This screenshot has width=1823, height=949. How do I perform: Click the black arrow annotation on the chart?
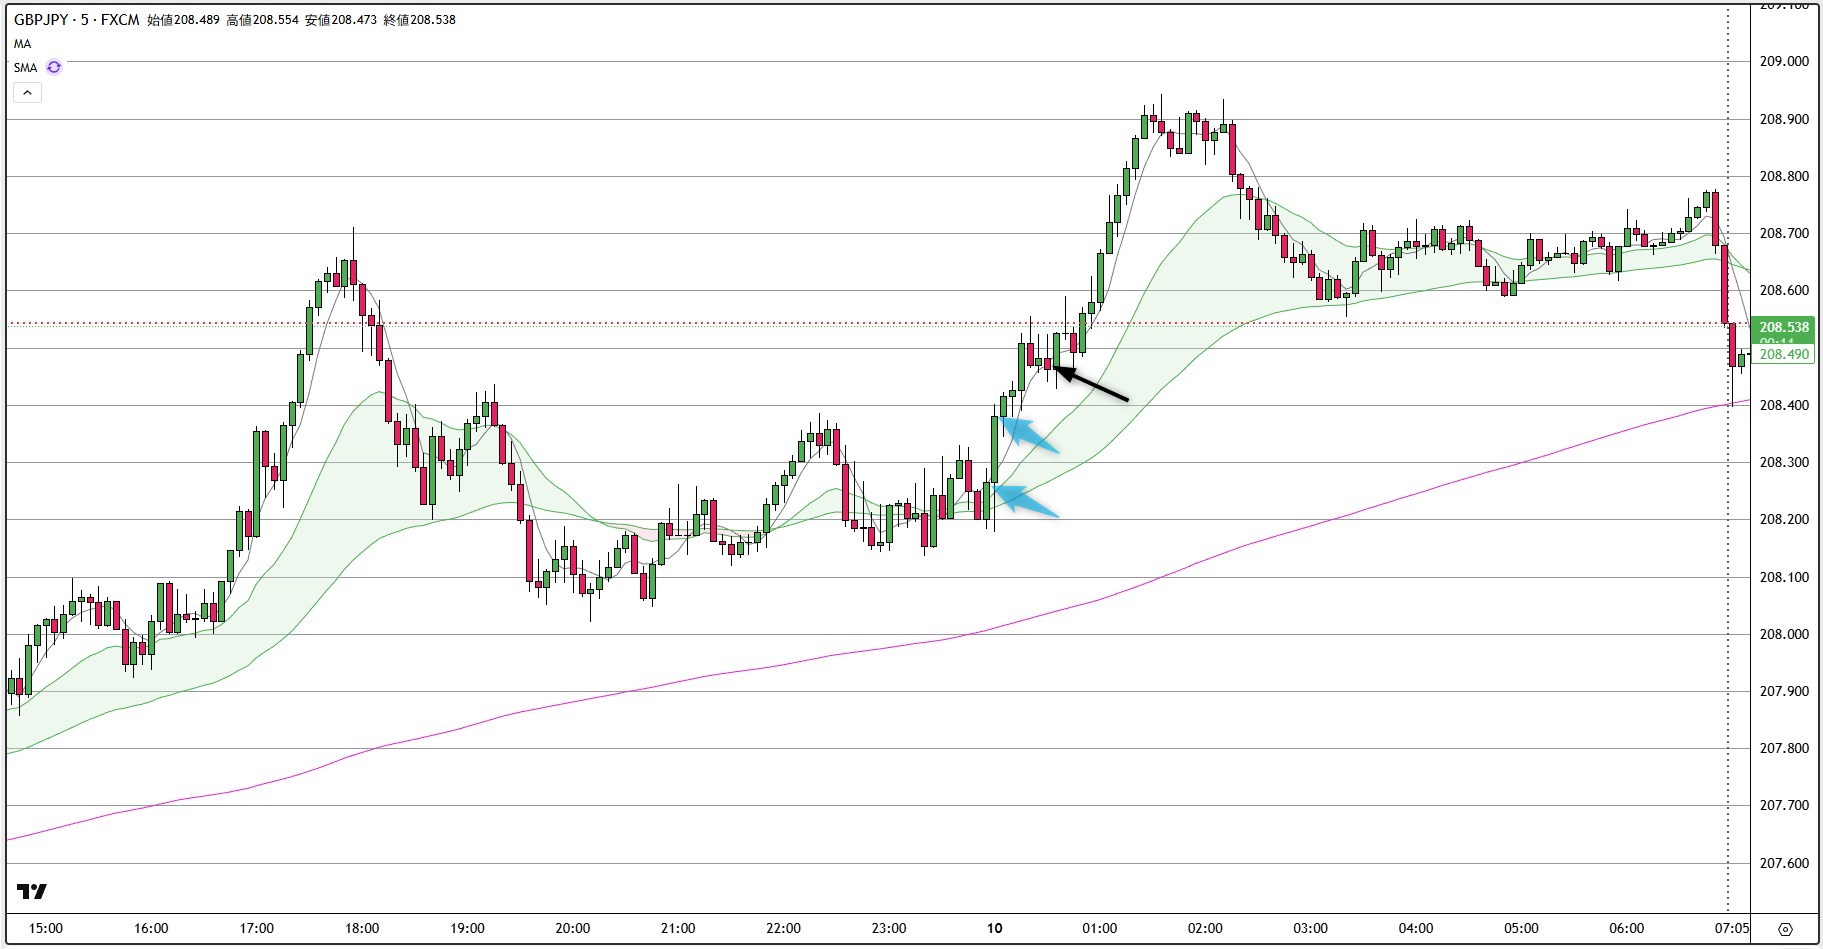tap(1095, 385)
